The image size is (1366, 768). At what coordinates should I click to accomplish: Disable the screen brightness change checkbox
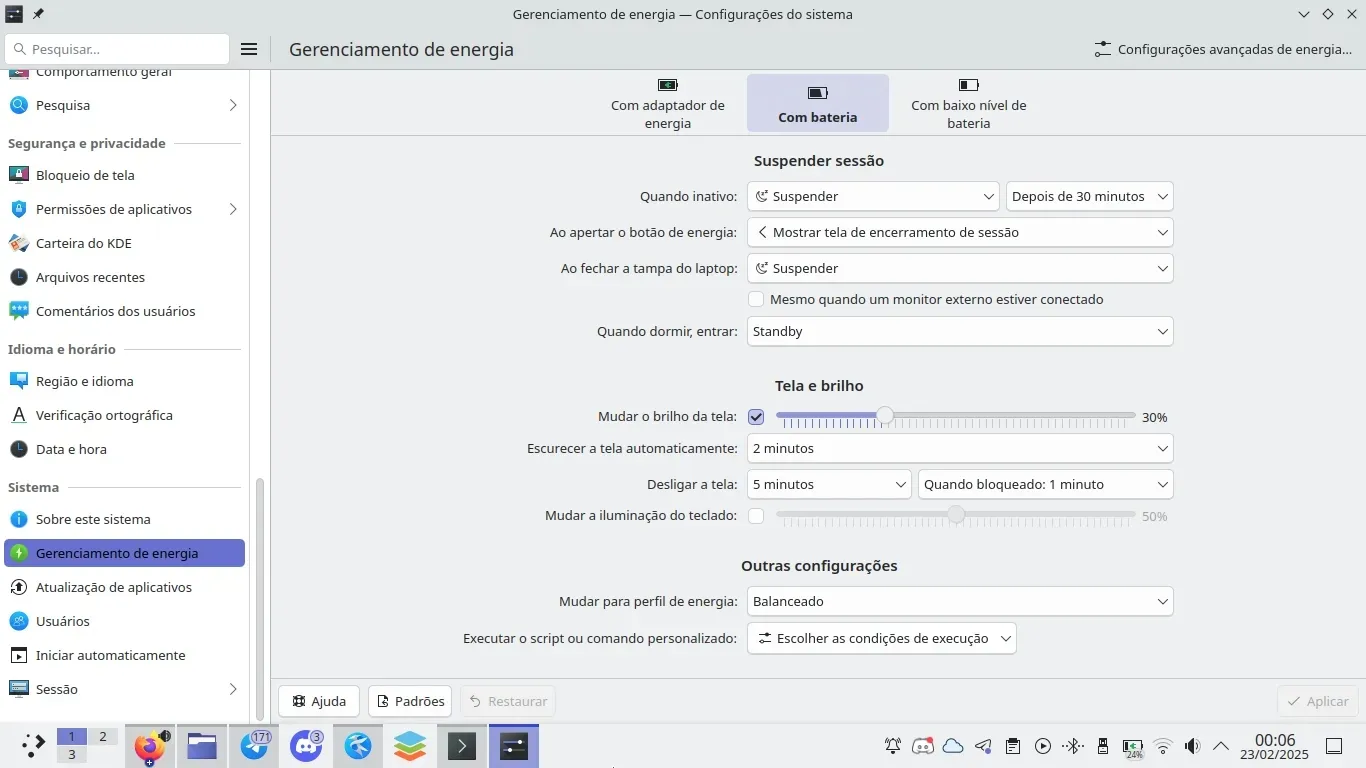coord(756,417)
